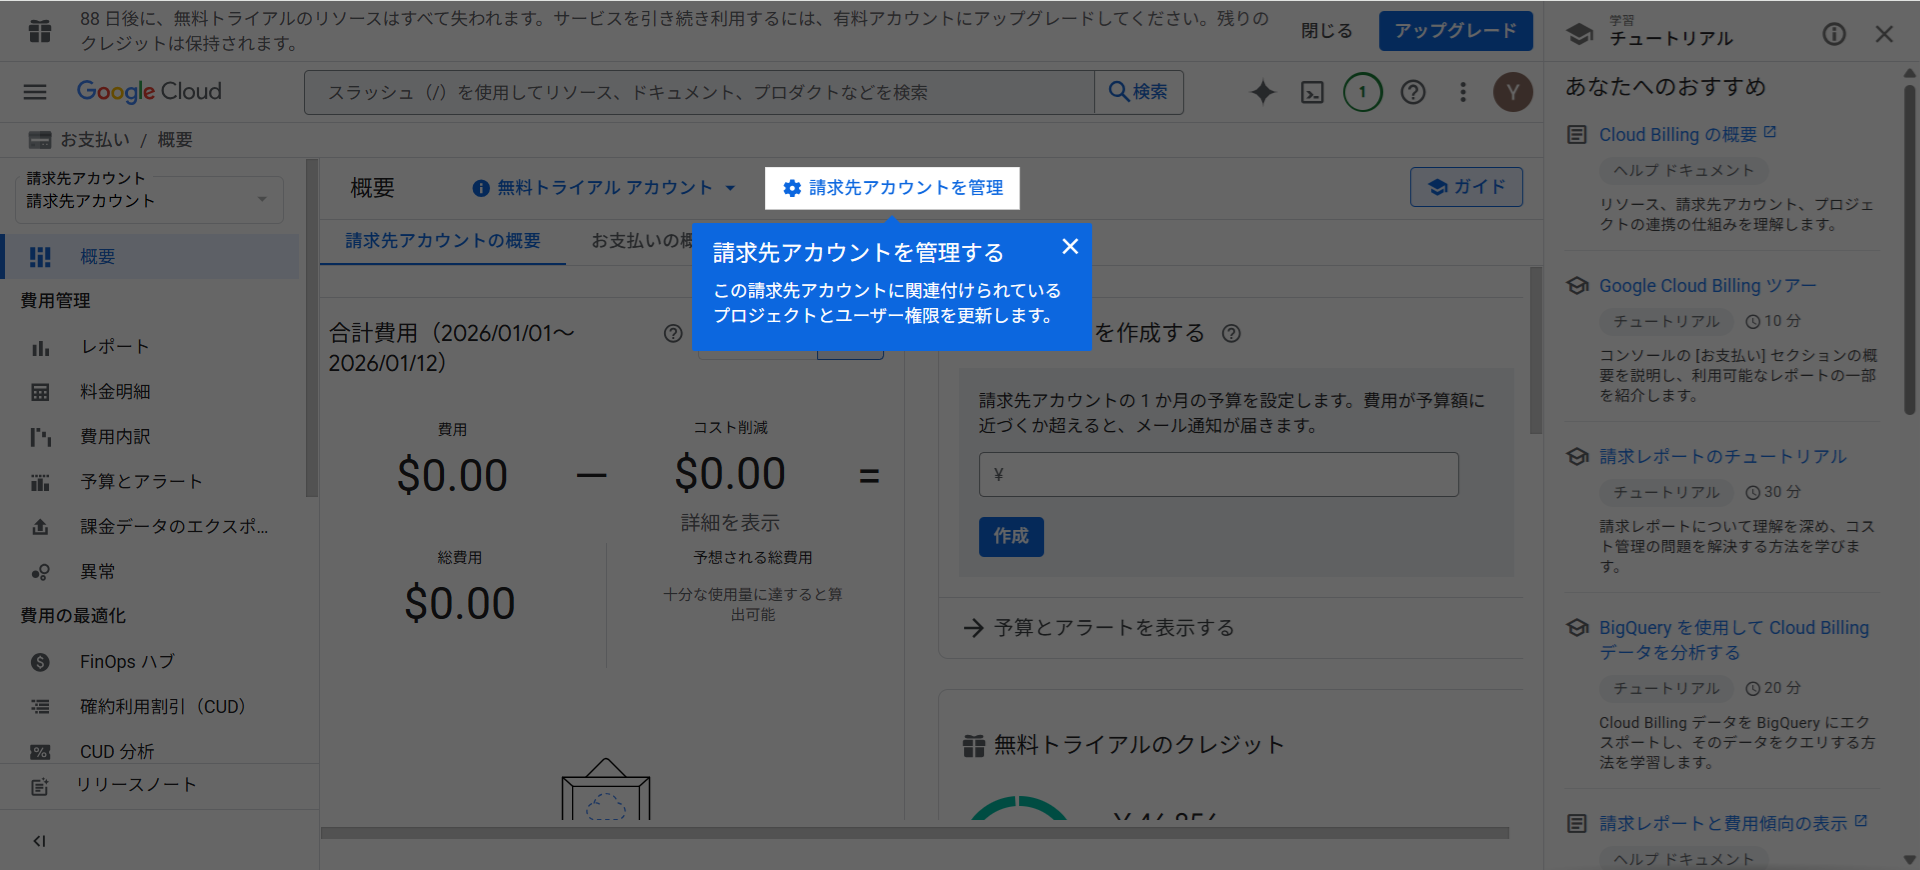This screenshot has width=1920, height=870.
Task: Collapse the left navigation sidebar
Action: tap(40, 841)
